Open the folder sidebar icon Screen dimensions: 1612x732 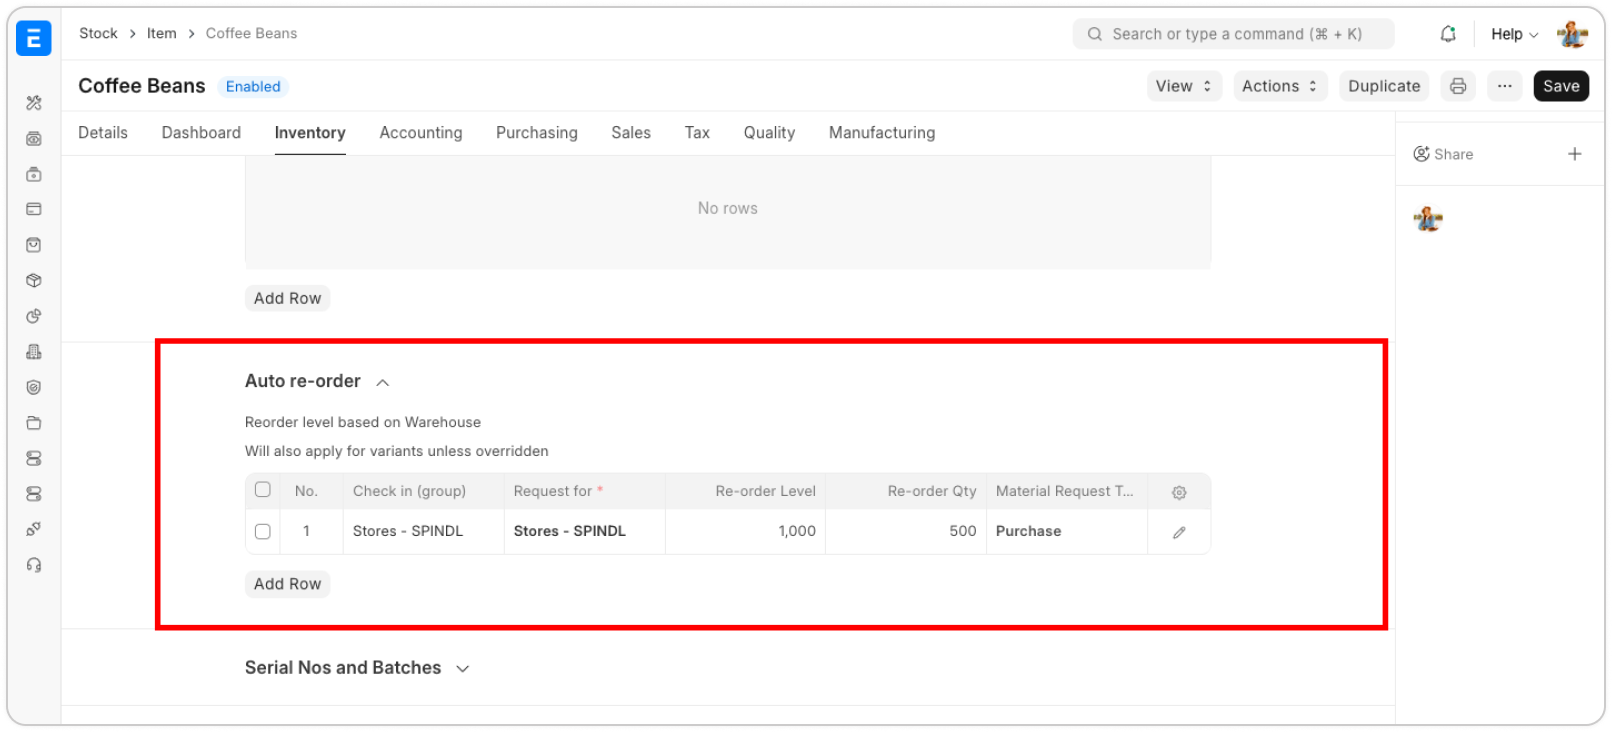point(34,423)
